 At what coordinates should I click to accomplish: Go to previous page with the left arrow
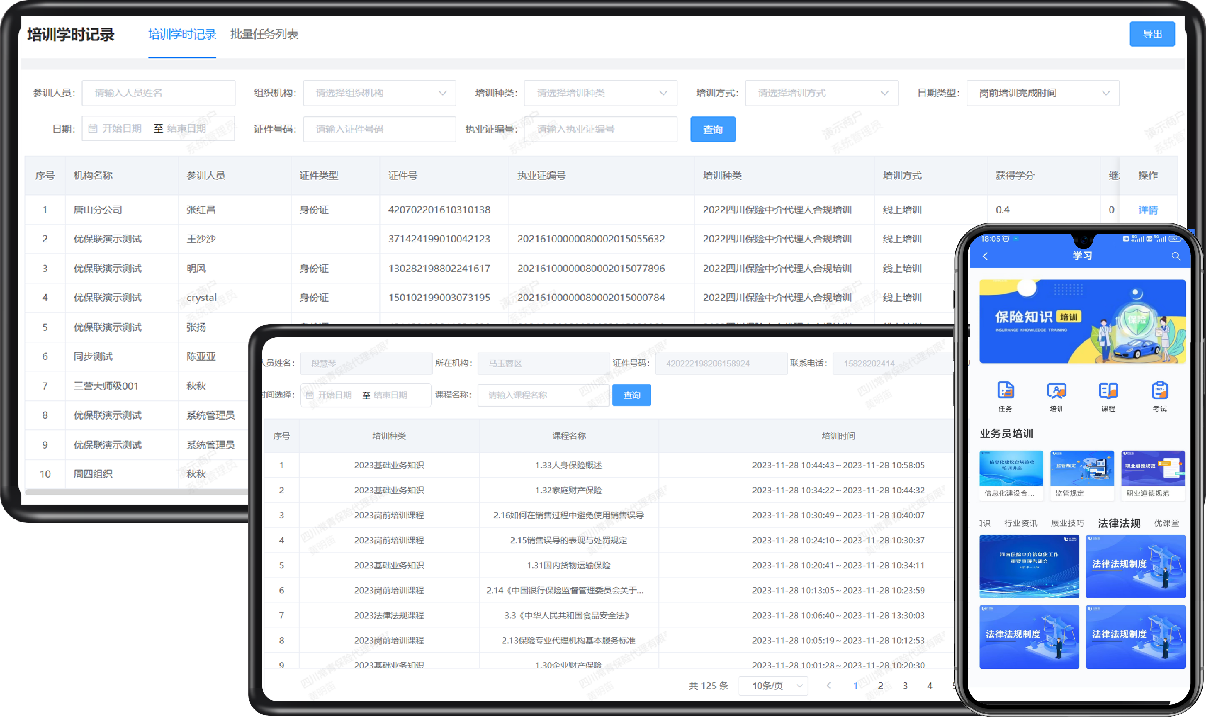pyautogui.click(x=828, y=685)
